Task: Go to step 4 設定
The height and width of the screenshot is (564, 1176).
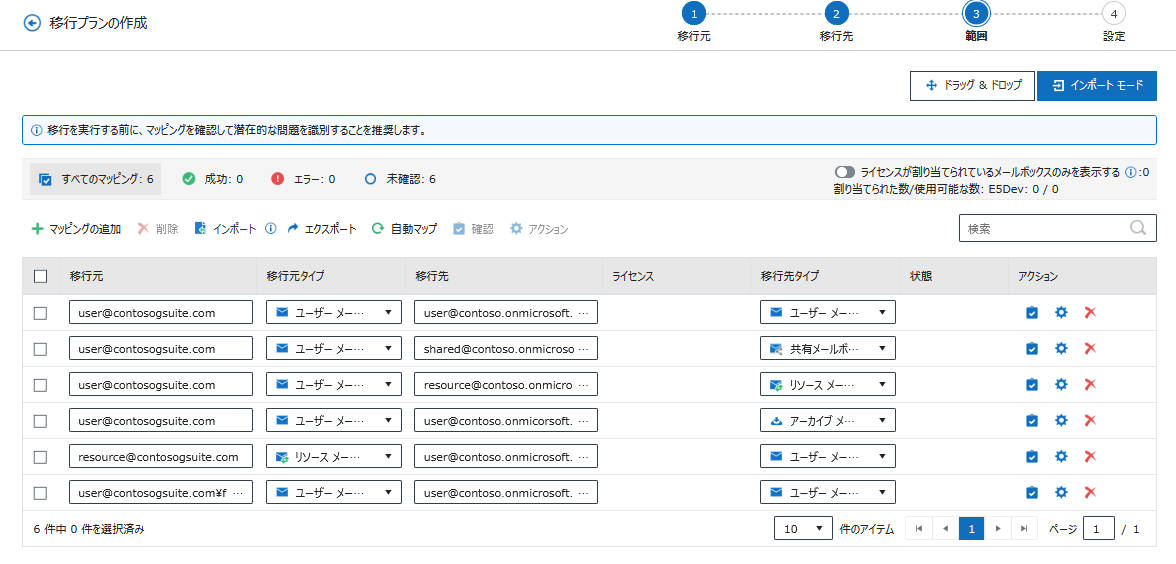Action: pyautogui.click(x=1114, y=14)
